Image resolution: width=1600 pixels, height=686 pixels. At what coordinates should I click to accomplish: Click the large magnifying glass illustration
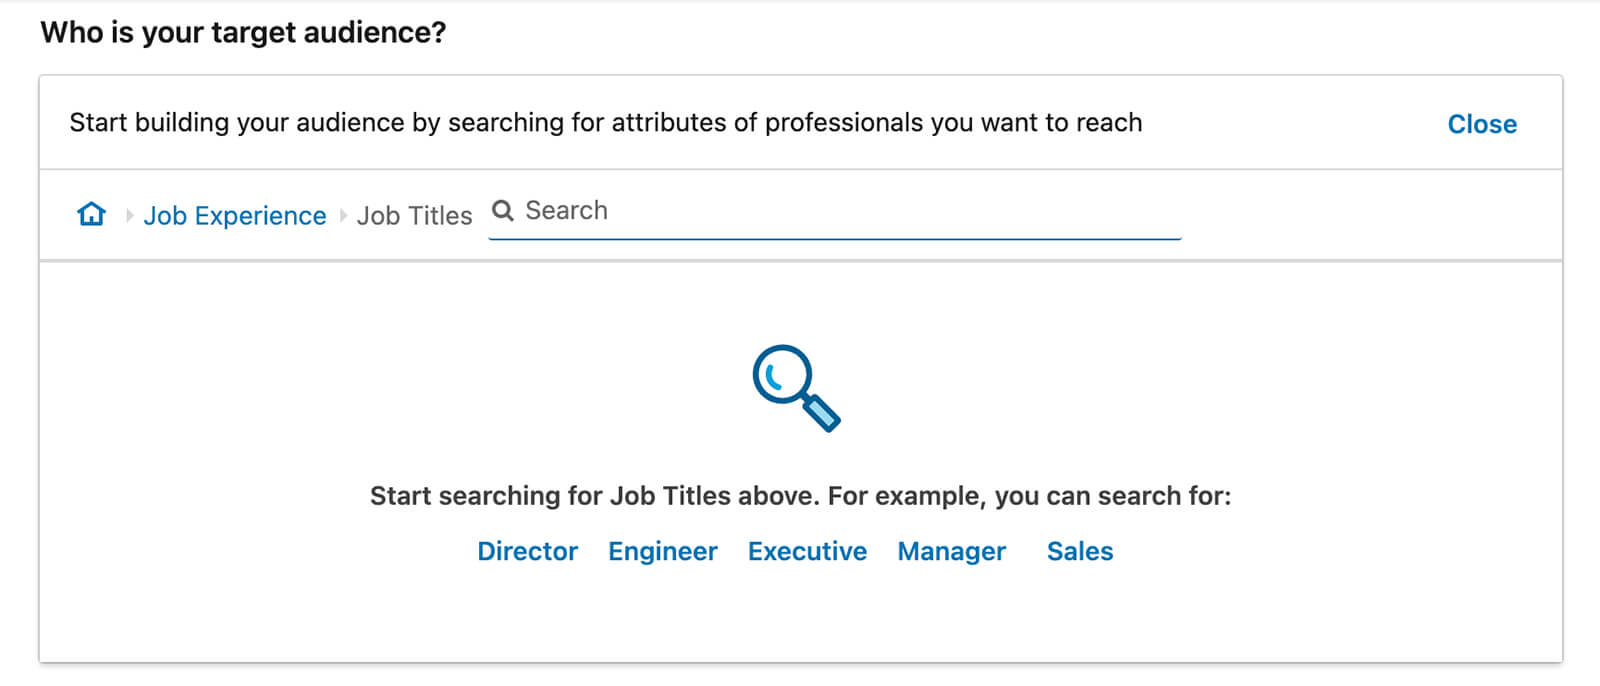(796, 388)
